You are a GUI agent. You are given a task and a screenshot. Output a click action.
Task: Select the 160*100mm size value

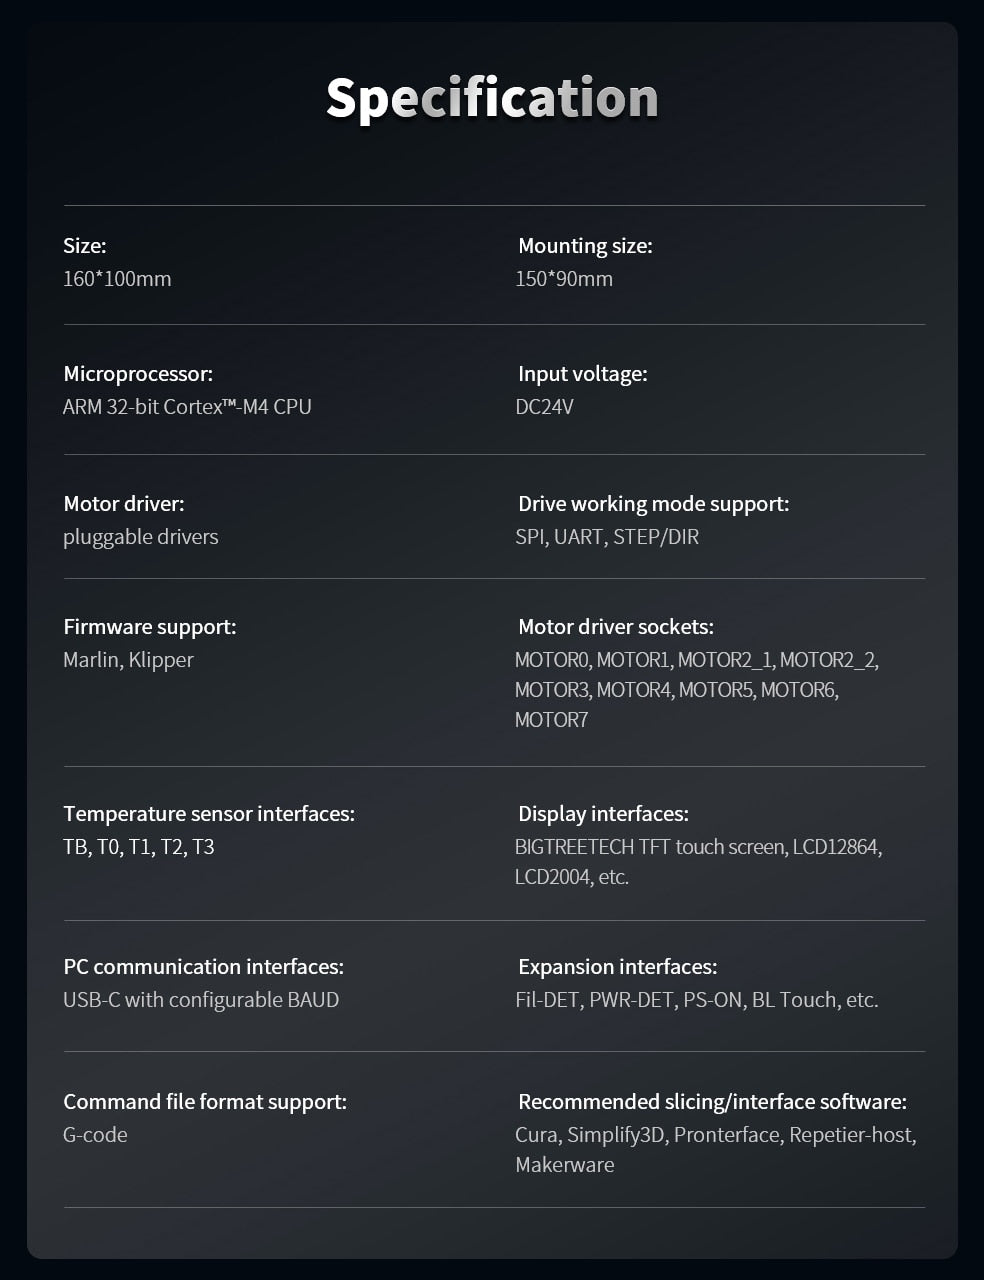[117, 279]
